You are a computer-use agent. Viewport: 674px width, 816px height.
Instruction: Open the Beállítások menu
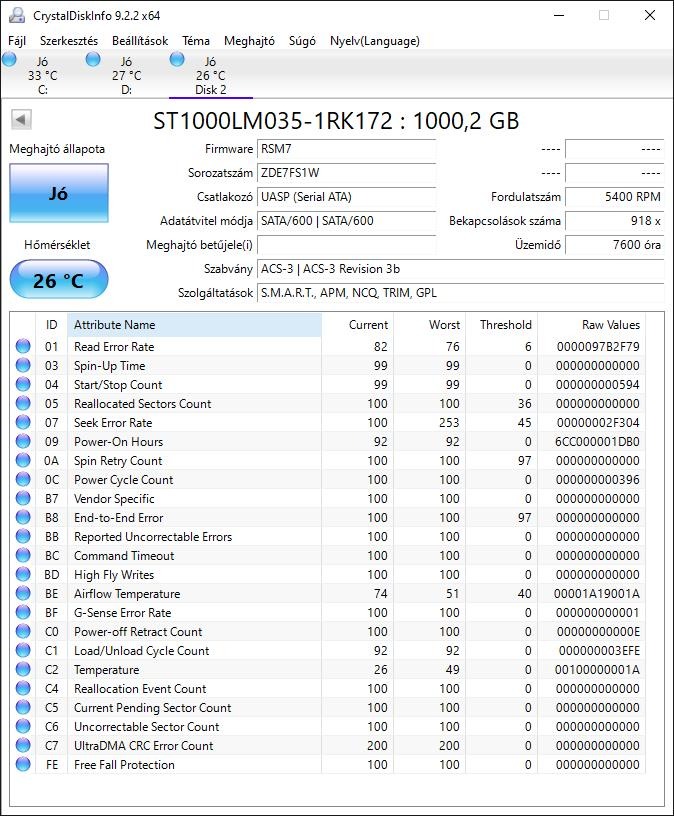pos(140,41)
